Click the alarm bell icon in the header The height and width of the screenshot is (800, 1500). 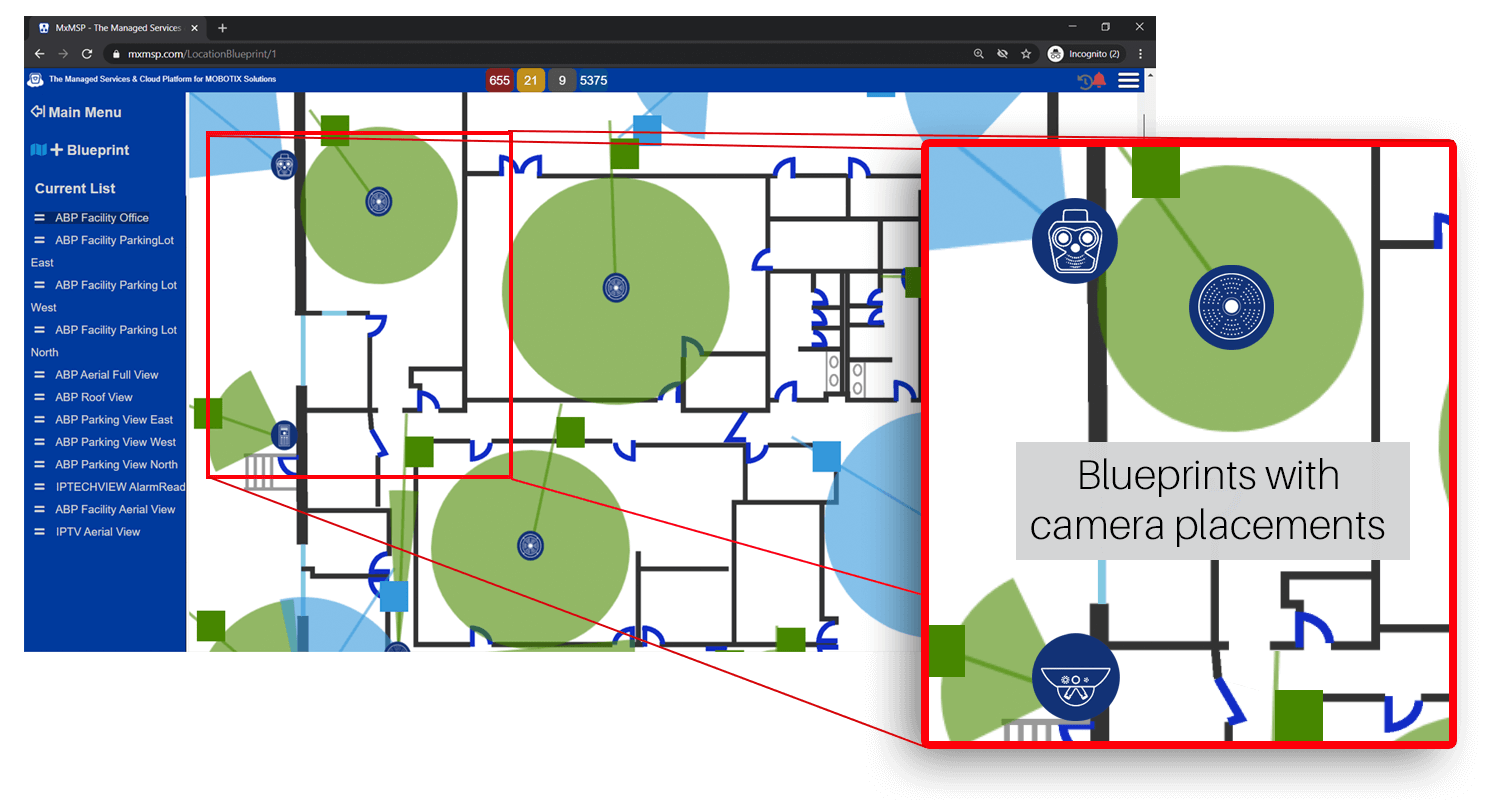1098,80
